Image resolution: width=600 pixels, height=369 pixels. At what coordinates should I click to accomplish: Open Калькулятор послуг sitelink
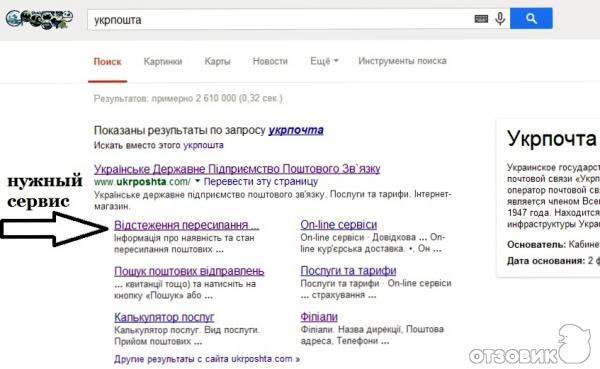(x=164, y=317)
